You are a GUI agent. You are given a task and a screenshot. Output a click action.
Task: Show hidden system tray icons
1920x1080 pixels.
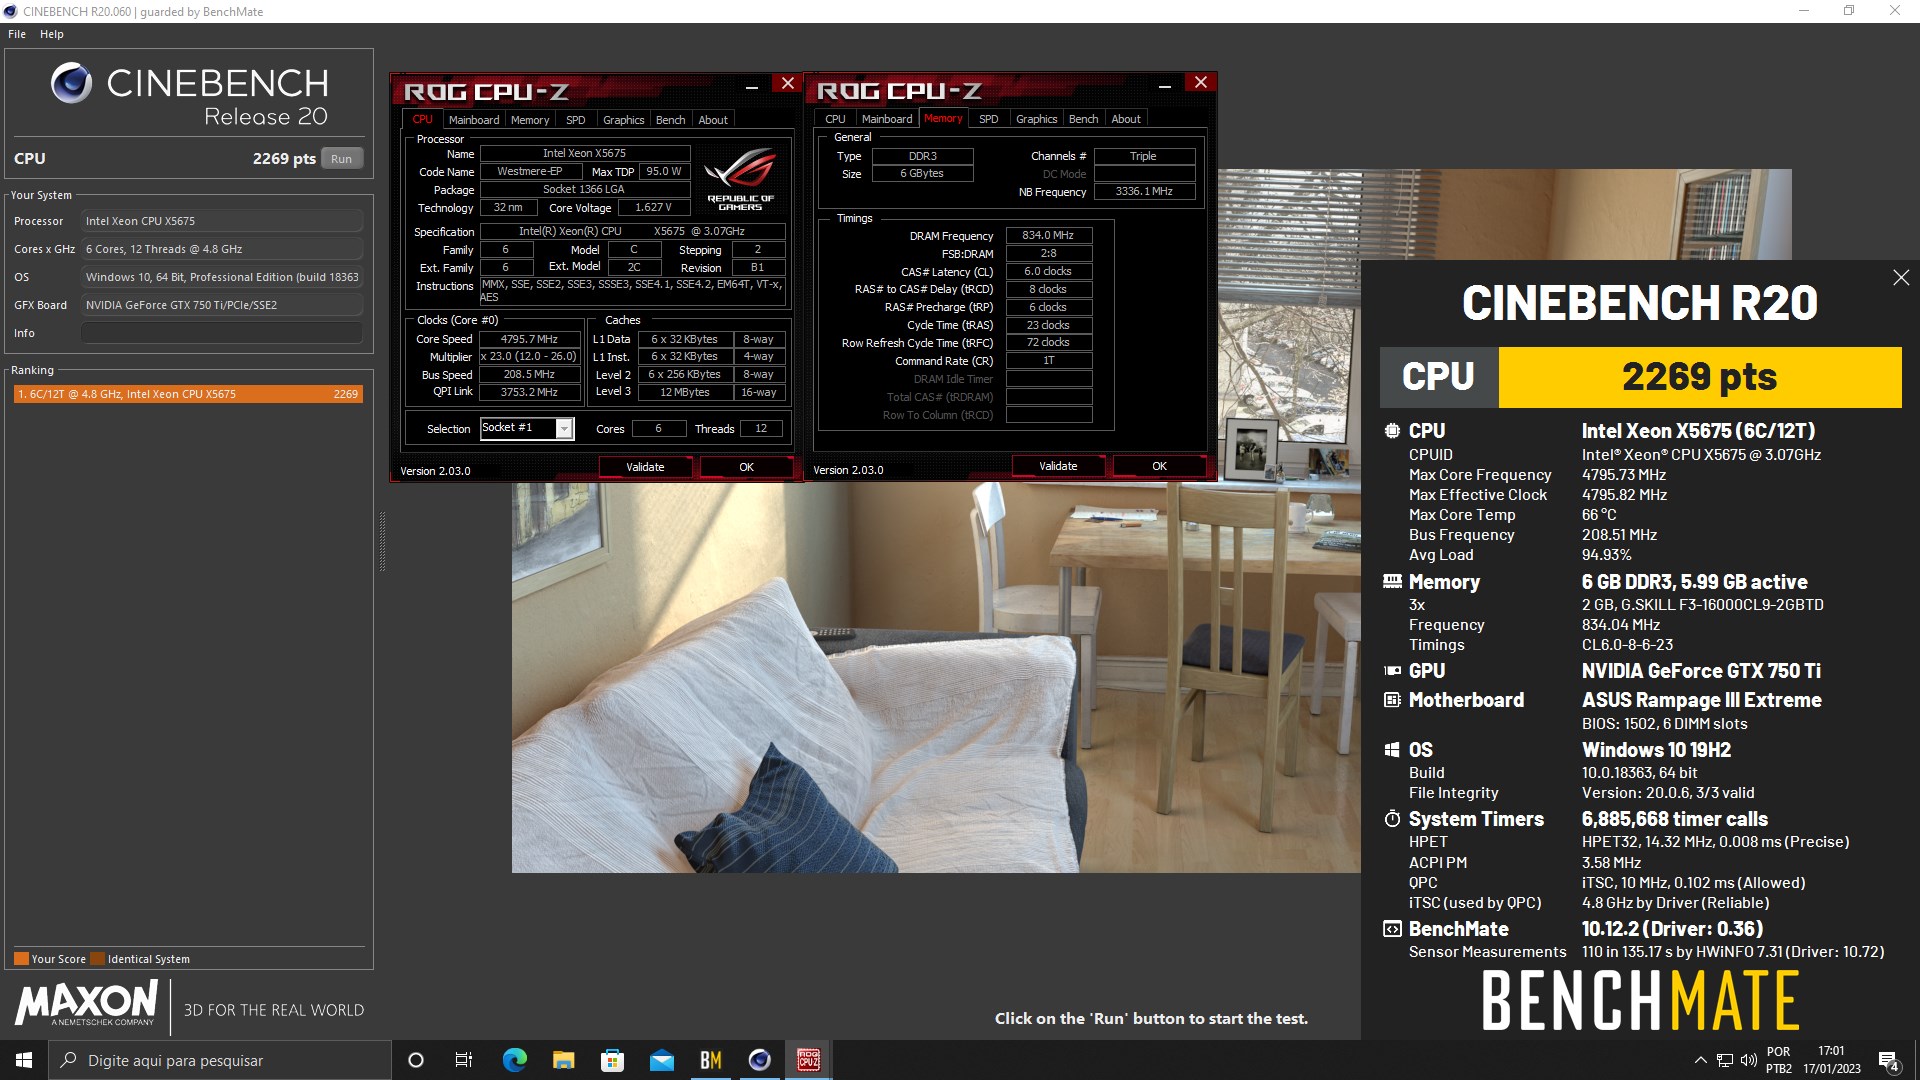coord(1700,1060)
